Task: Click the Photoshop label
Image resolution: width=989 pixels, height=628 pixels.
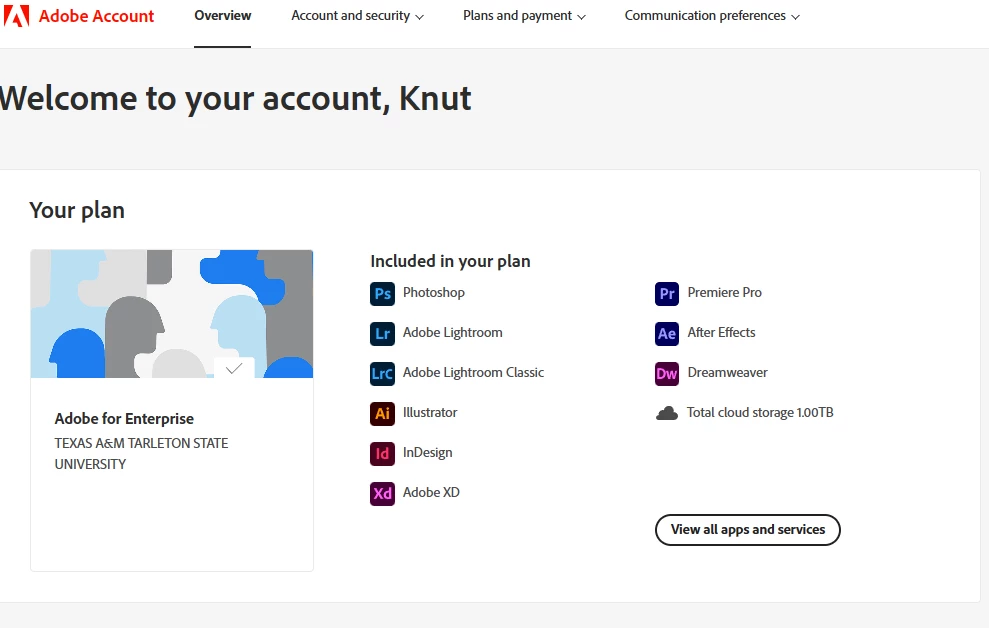Action: pos(434,293)
